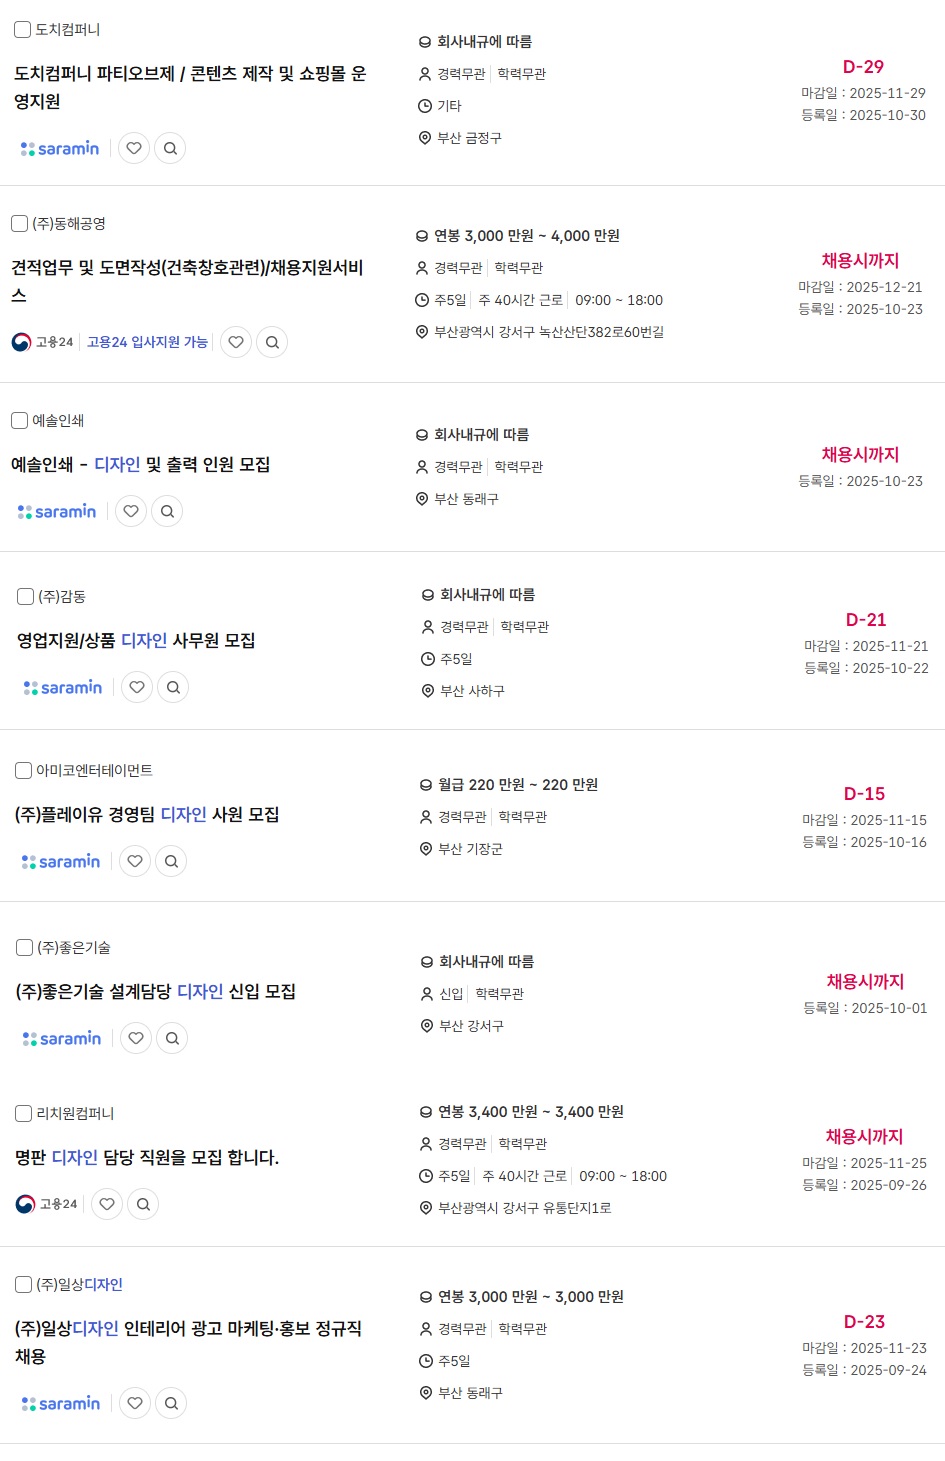Open magnifier preview for 예솔인쇄 listing

pyautogui.click(x=167, y=511)
